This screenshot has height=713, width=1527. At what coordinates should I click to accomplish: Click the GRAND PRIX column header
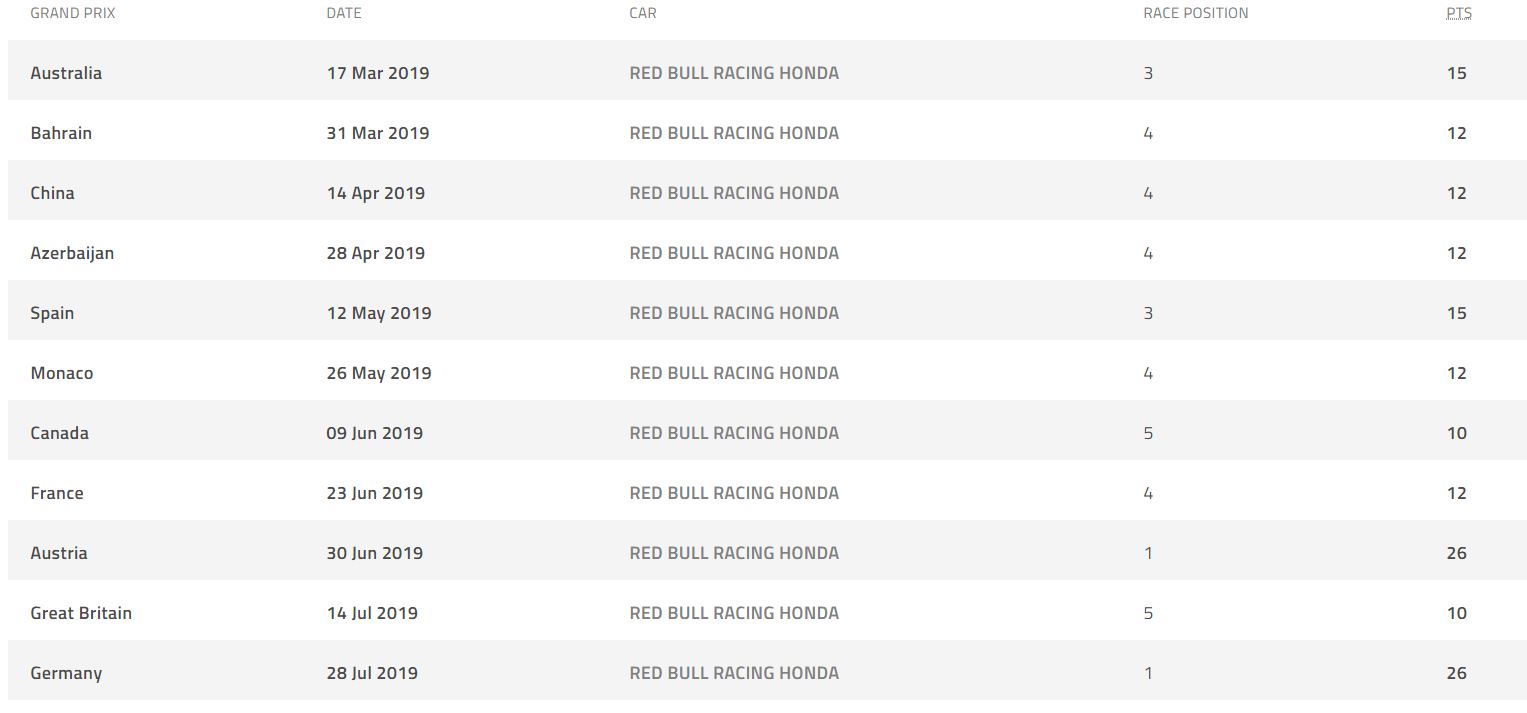click(x=73, y=13)
